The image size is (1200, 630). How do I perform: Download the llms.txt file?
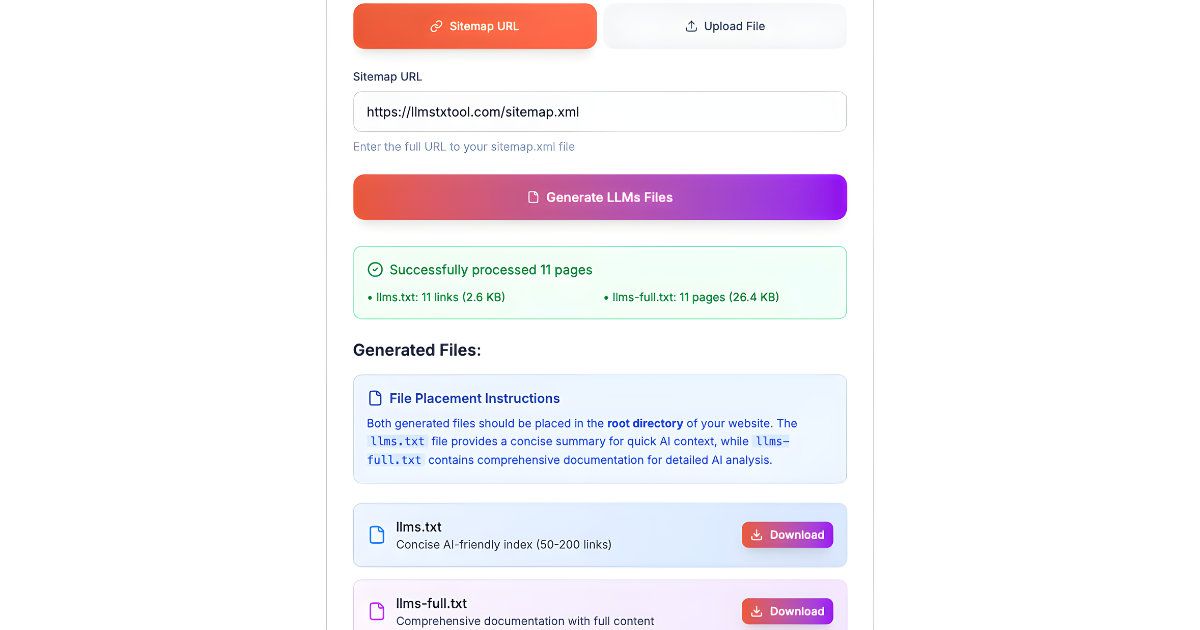click(787, 535)
